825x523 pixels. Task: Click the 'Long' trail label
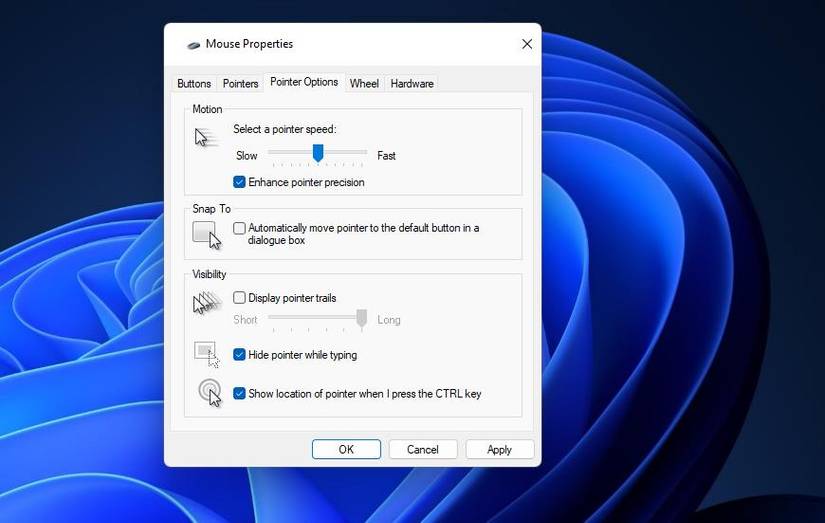click(389, 320)
